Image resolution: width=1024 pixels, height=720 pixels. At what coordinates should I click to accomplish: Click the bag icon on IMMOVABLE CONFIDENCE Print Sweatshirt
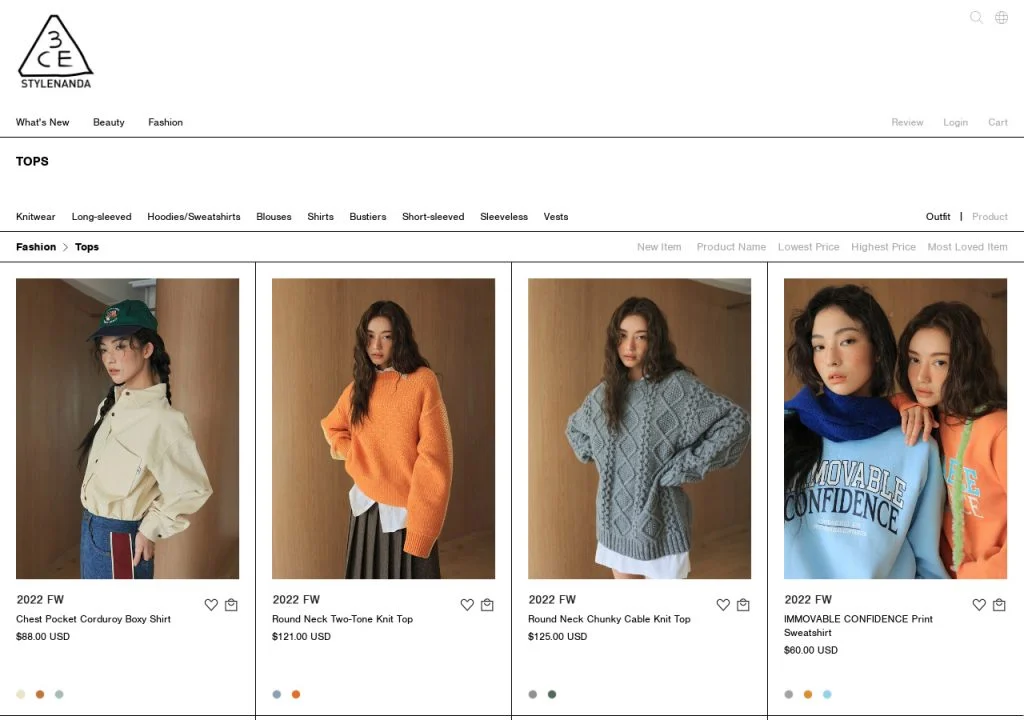[x=999, y=604]
